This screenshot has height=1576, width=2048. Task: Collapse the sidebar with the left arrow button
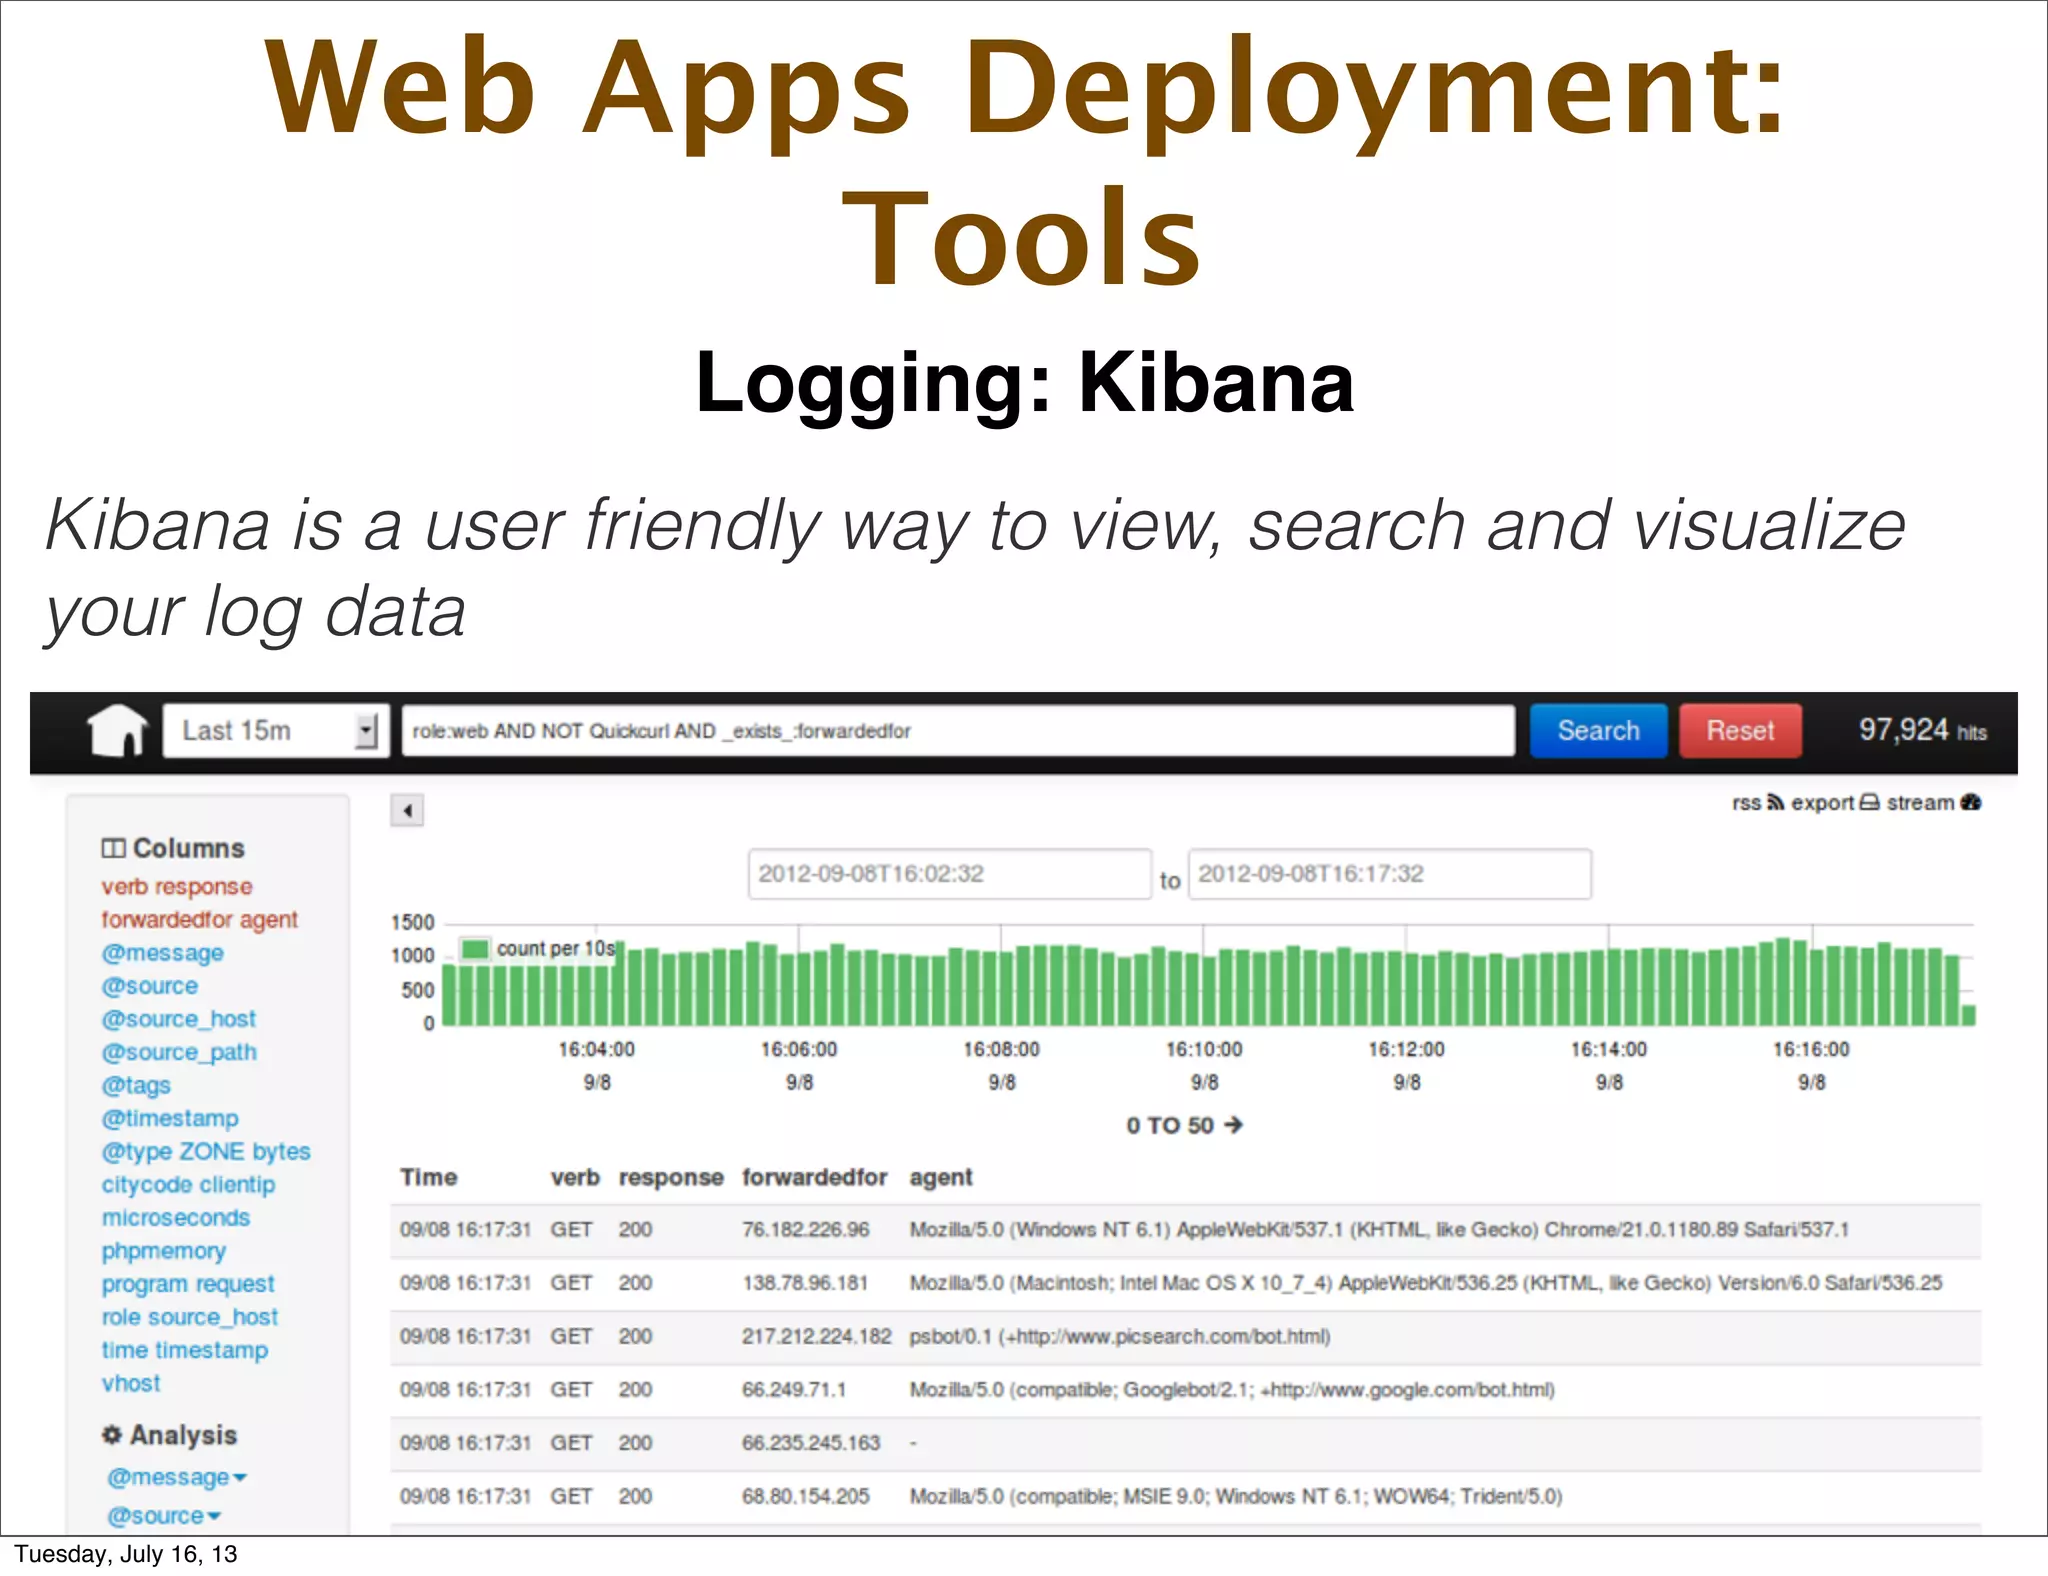[x=407, y=810]
